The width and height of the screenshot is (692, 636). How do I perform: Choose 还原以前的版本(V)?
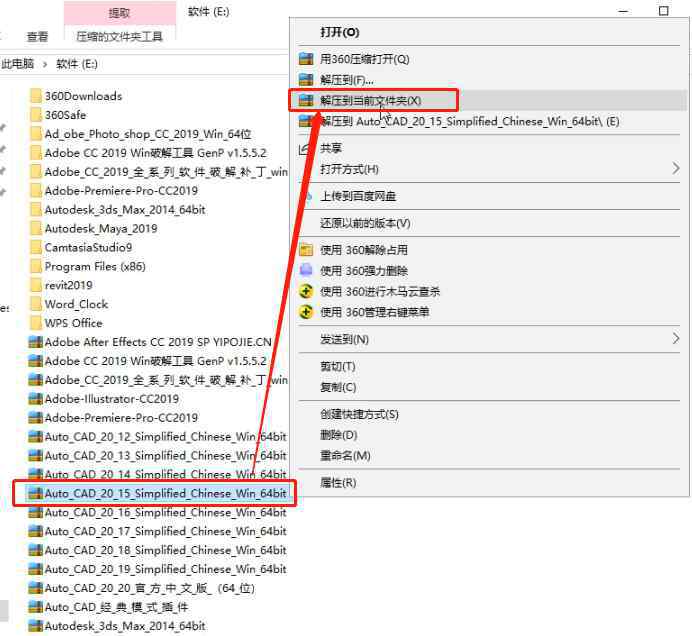tap(365, 223)
